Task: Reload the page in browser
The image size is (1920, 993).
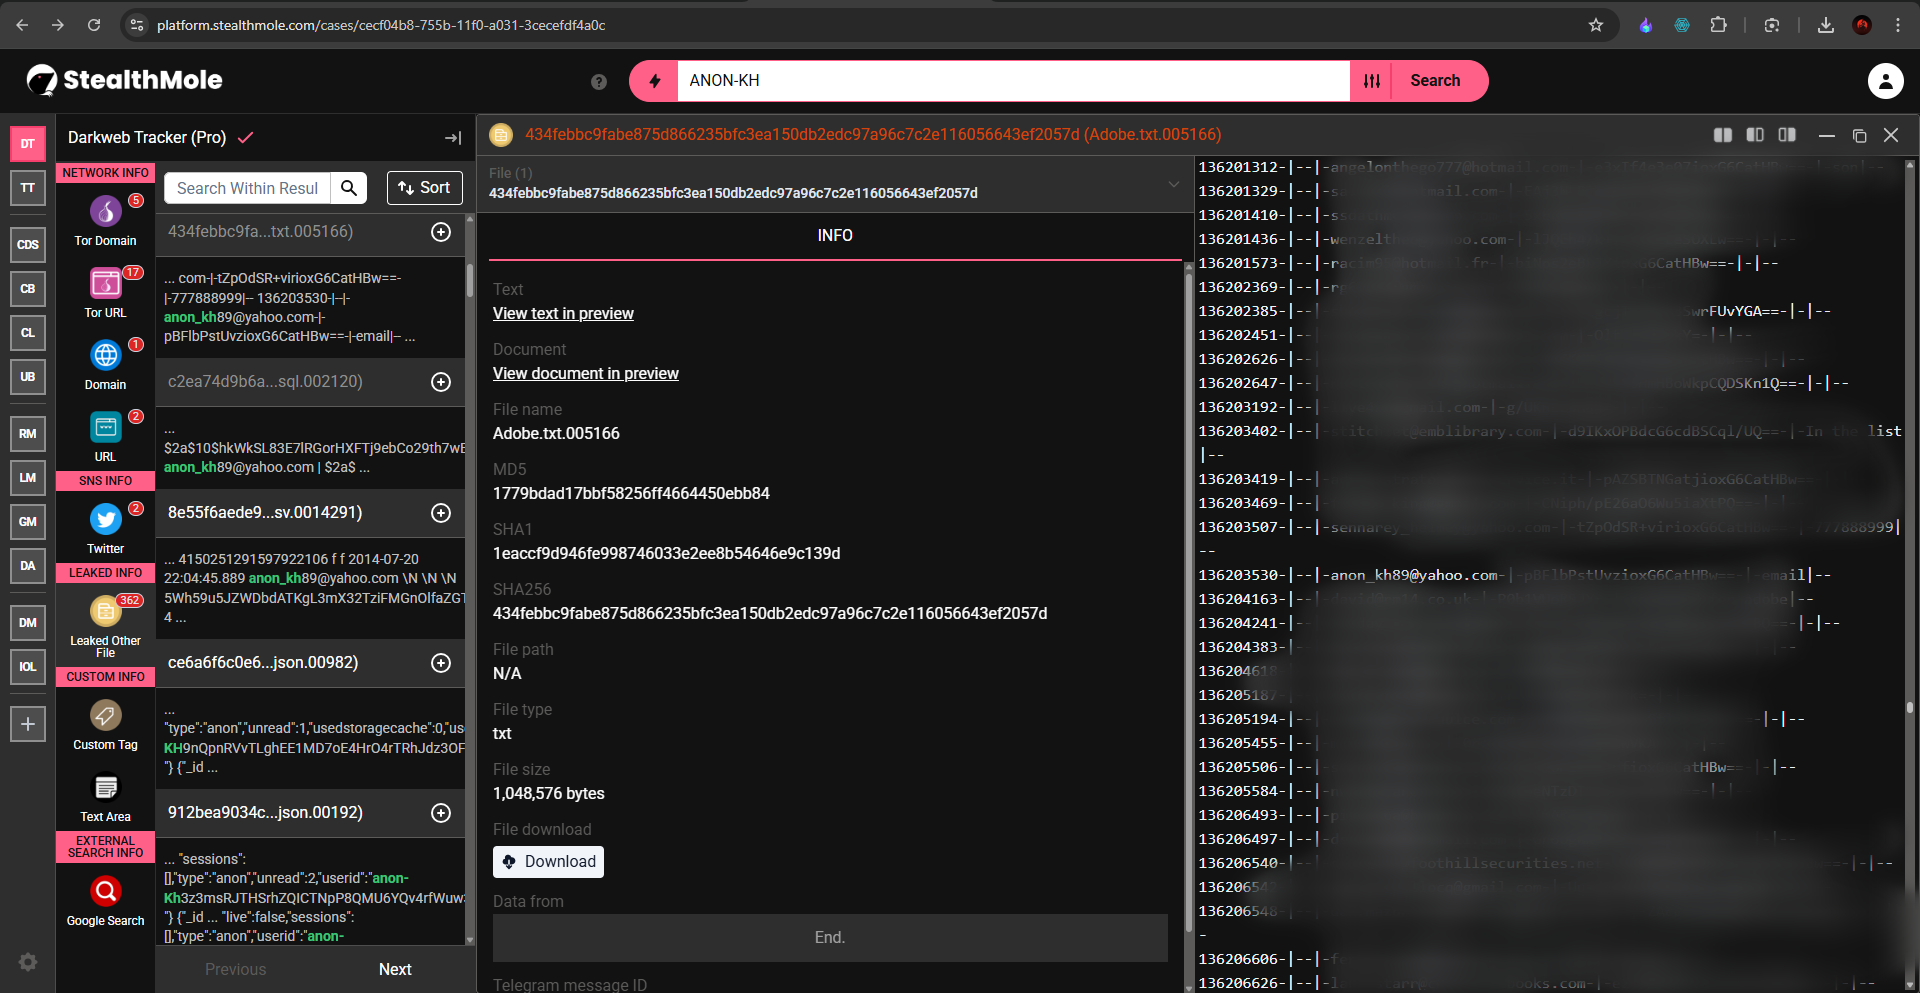Action: (94, 25)
